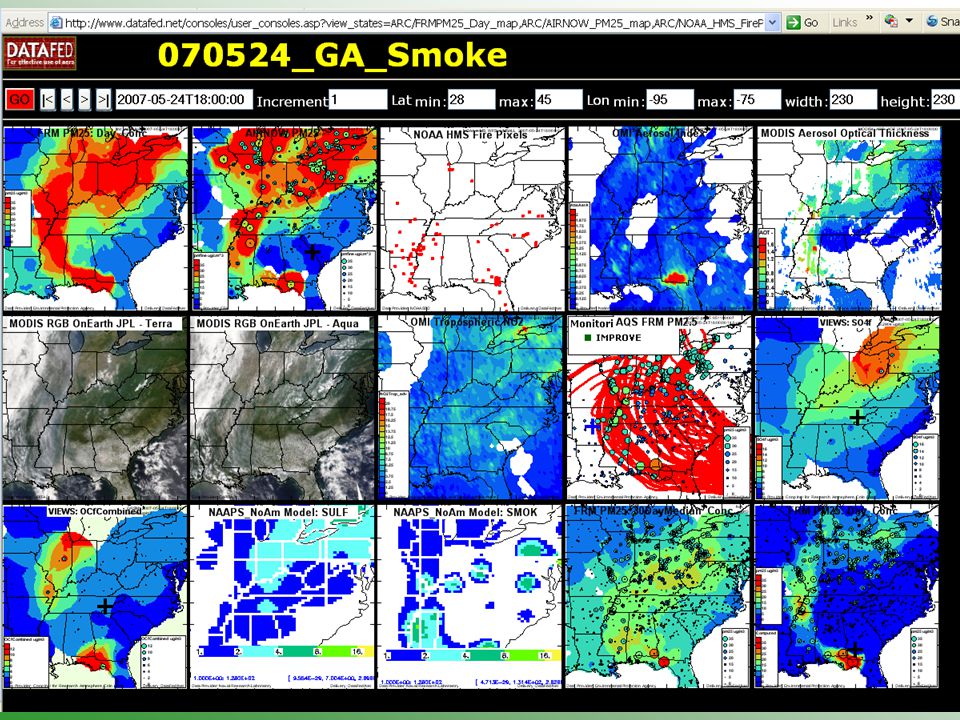Open the MODIS RGB OnEarth JPL Aqua image
This screenshot has width=960, height=720.
coord(283,408)
